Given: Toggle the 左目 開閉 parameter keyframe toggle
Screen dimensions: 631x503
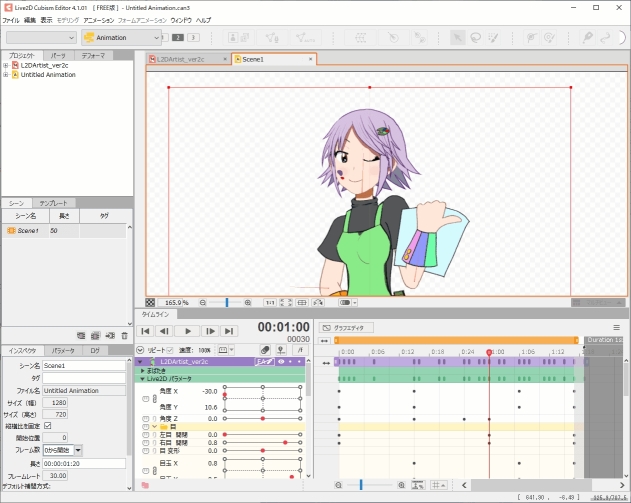Looking at the screenshot, I should (x=146, y=435).
